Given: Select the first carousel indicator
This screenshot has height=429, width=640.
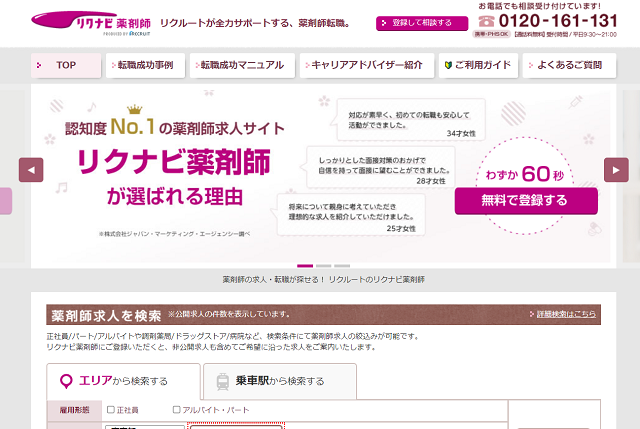Looking at the screenshot, I should pos(305,266).
